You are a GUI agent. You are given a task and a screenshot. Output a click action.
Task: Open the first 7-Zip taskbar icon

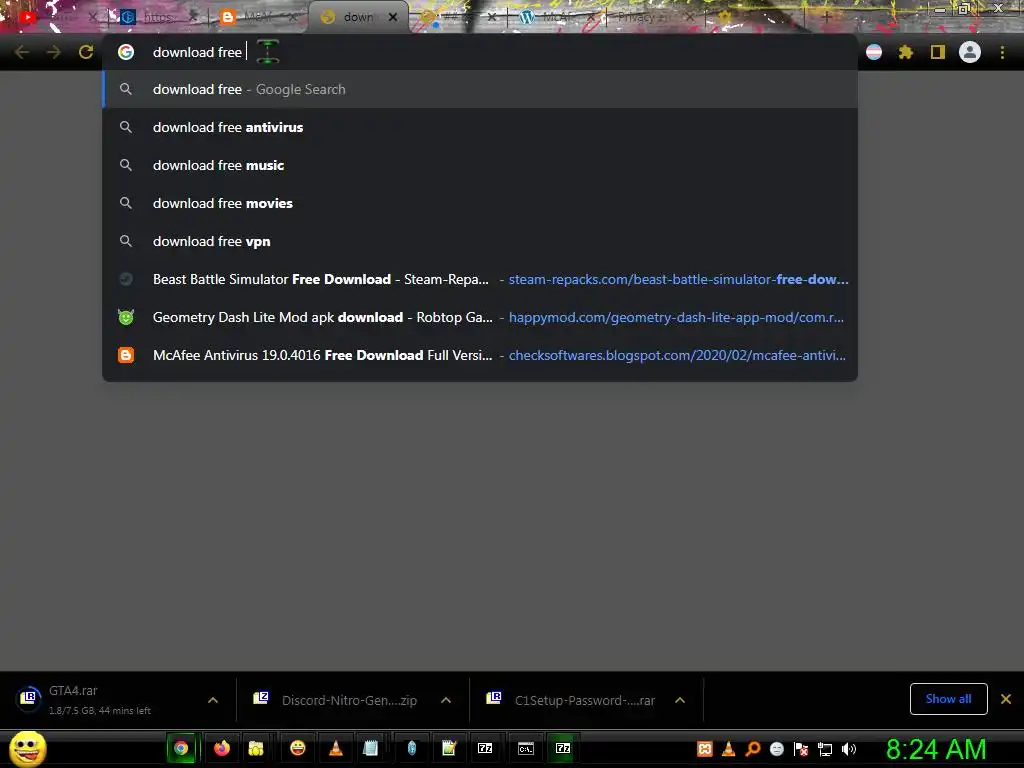[485, 748]
